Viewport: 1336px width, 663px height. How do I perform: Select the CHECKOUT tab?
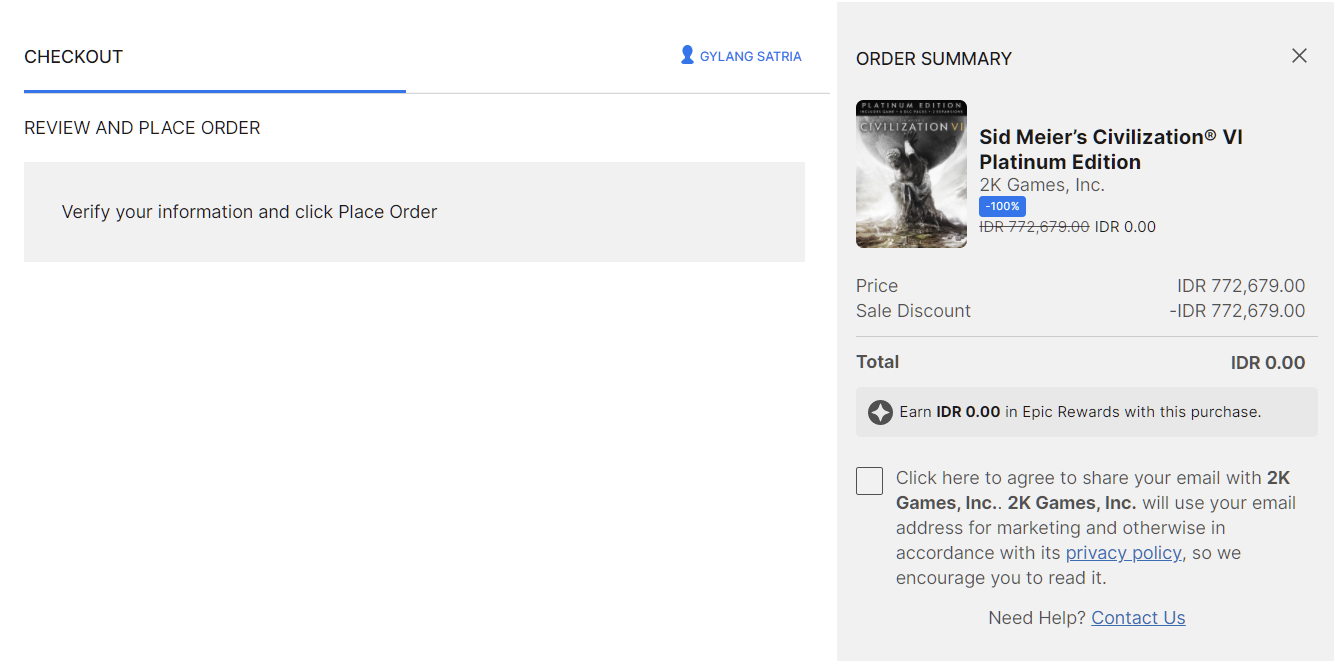coord(73,57)
